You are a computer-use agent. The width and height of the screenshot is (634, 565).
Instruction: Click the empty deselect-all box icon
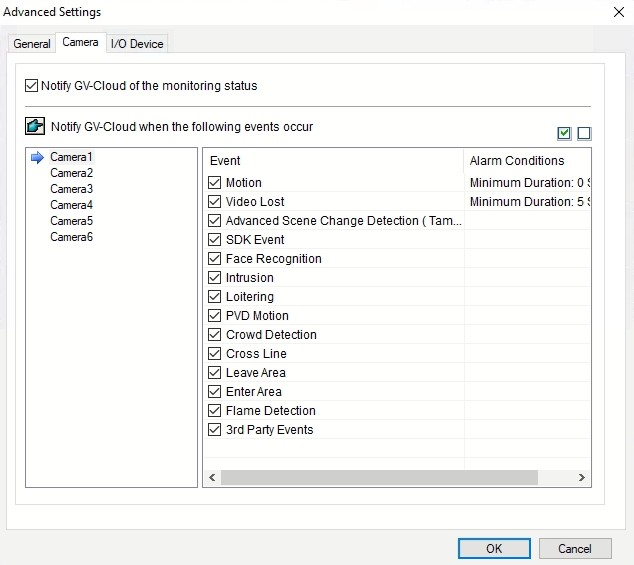coord(584,134)
